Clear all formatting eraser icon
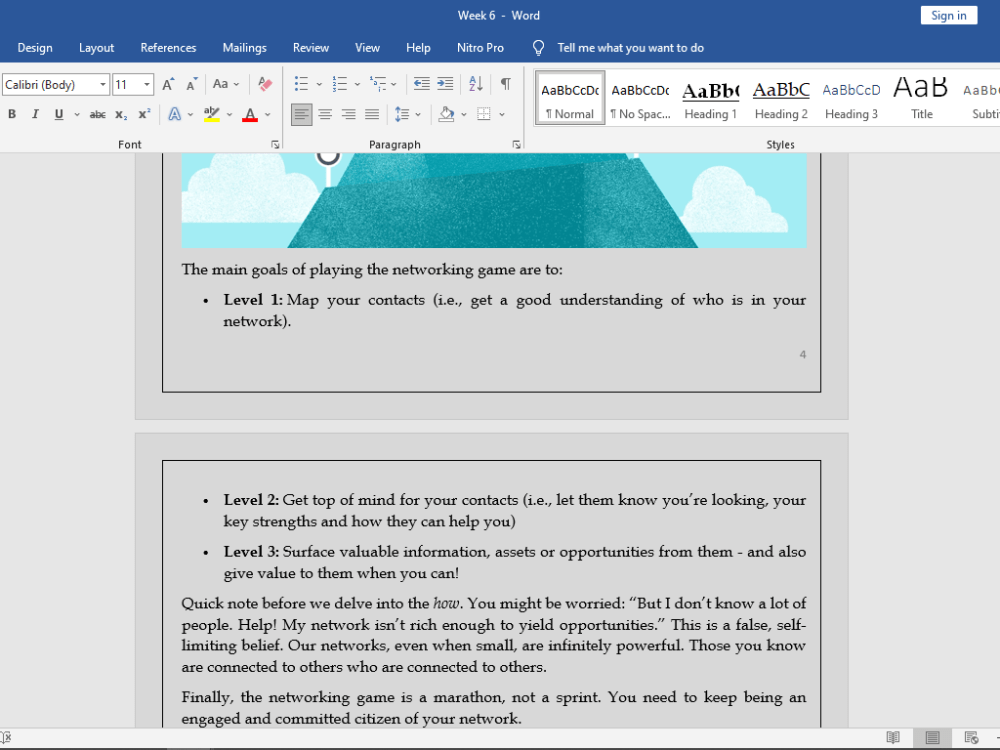 coord(265,84)
